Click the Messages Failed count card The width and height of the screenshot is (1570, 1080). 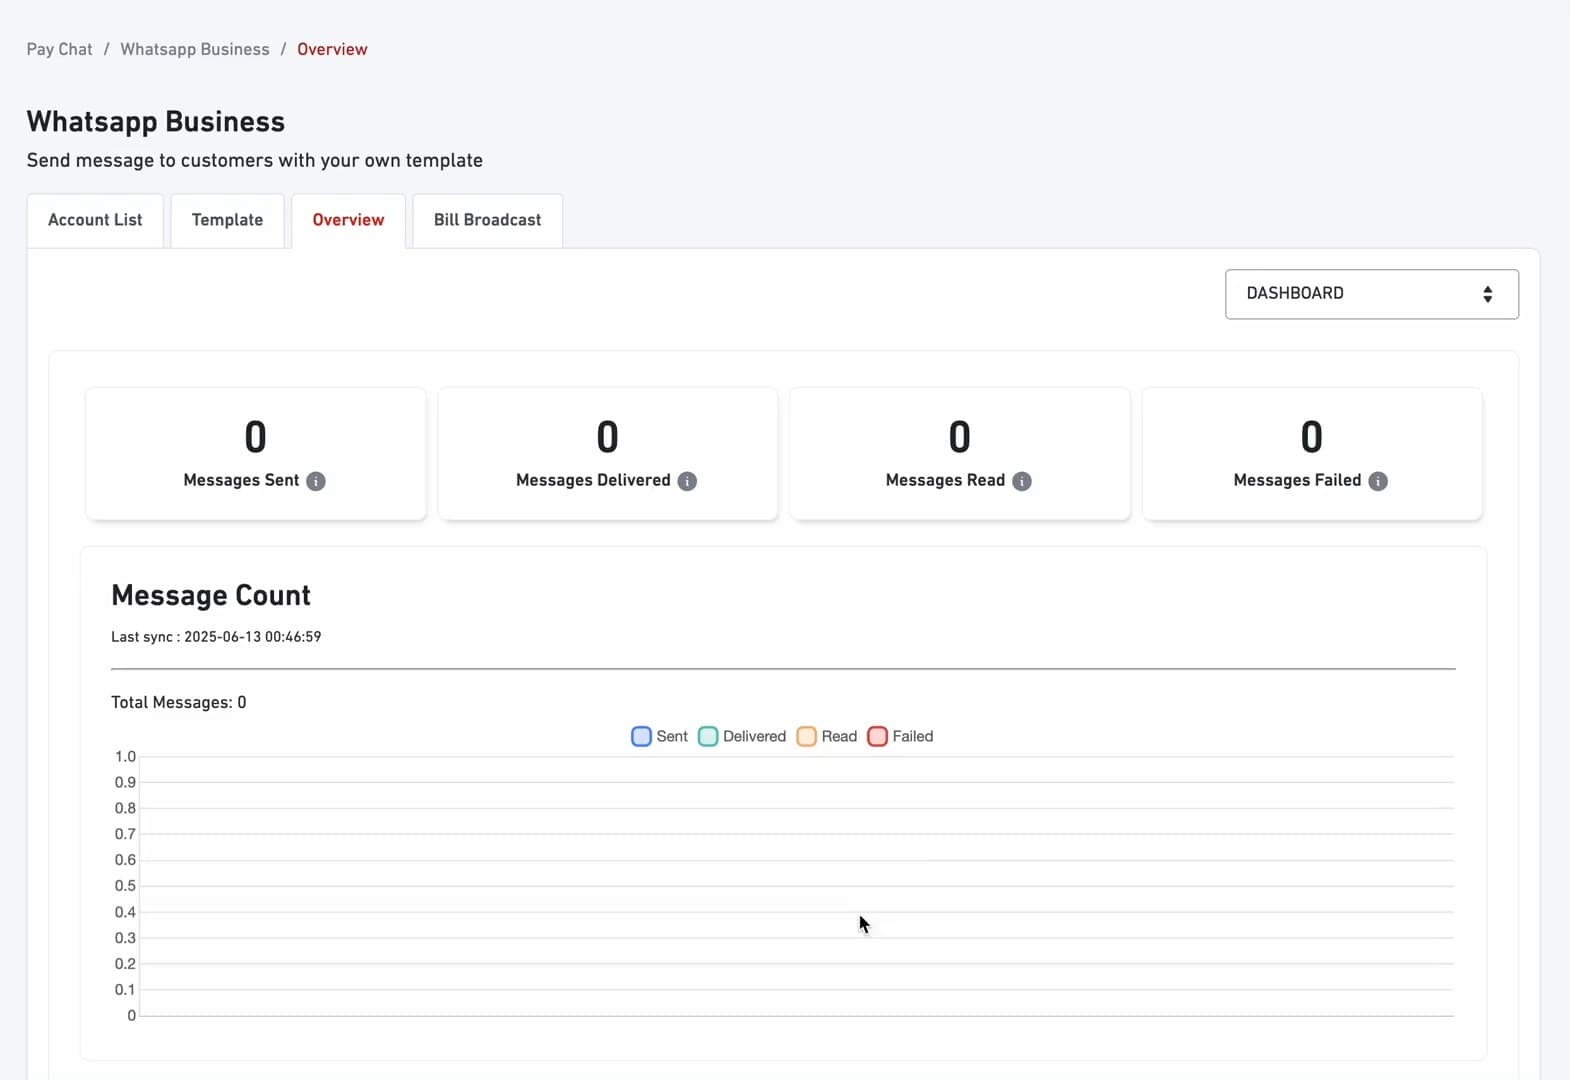1312,454
